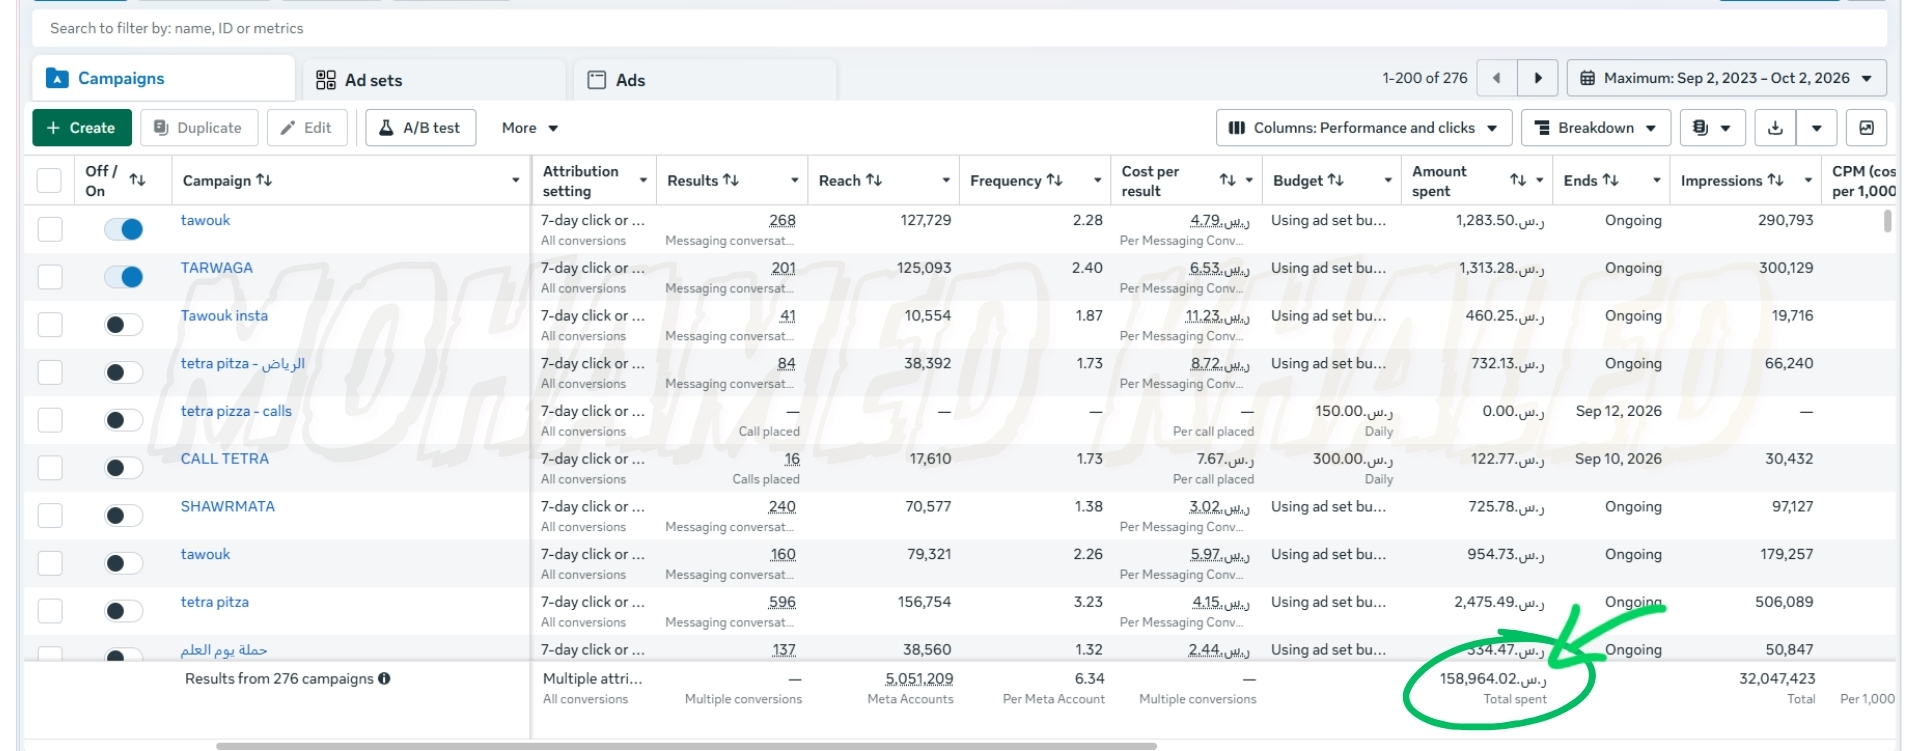Expand the Breakdown dropdown
The width and height of the screenshot is (1918, 751).
coord(1595,128)
